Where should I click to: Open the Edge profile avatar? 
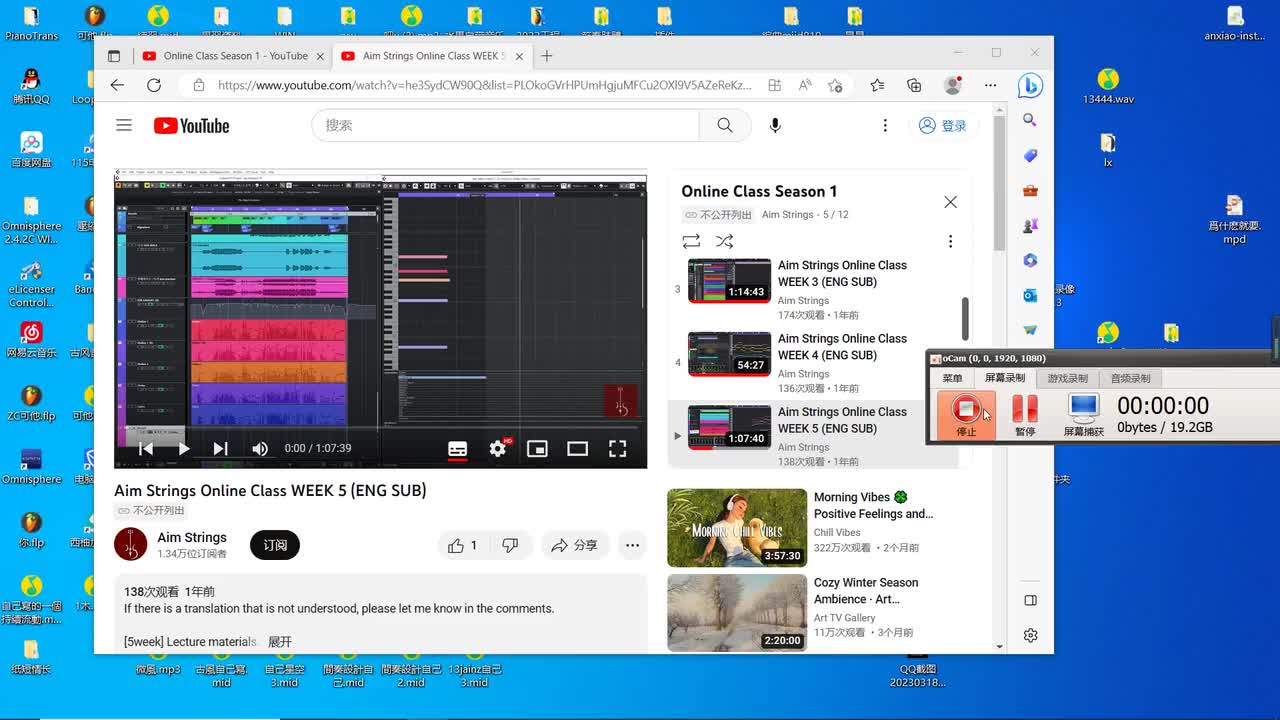(953, 85)
